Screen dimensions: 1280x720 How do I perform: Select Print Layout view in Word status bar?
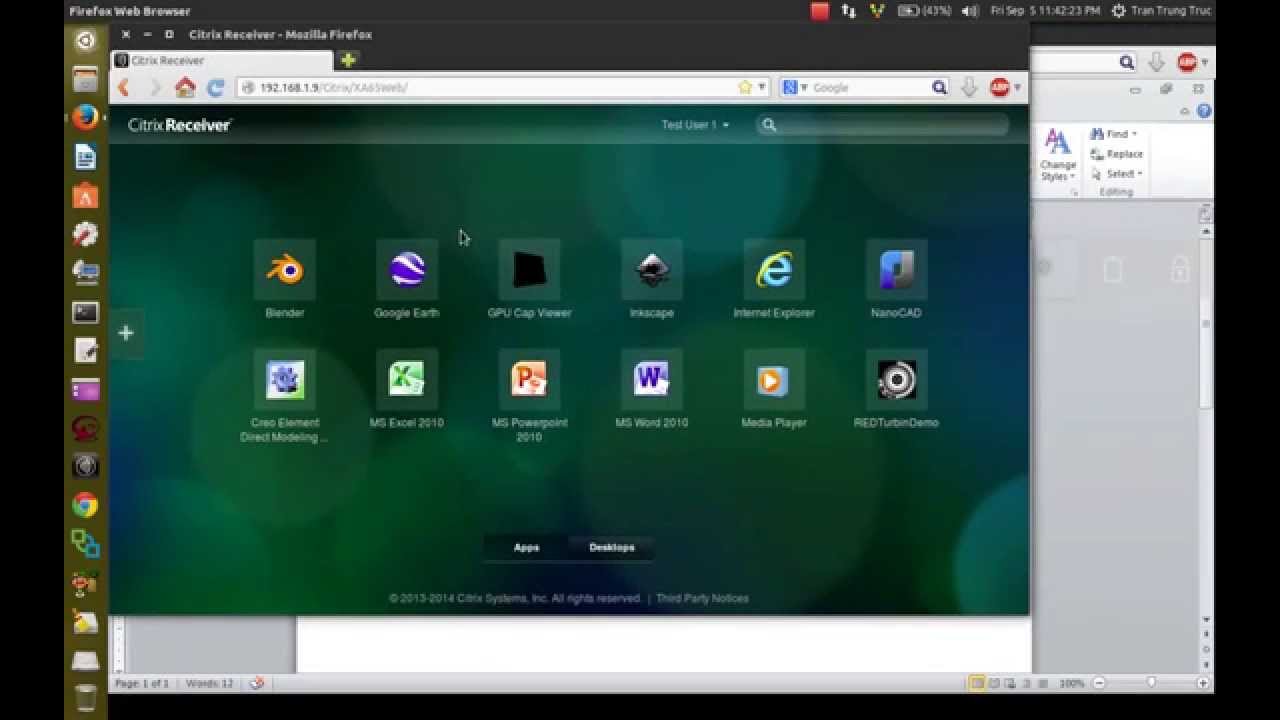pos(977,683)
